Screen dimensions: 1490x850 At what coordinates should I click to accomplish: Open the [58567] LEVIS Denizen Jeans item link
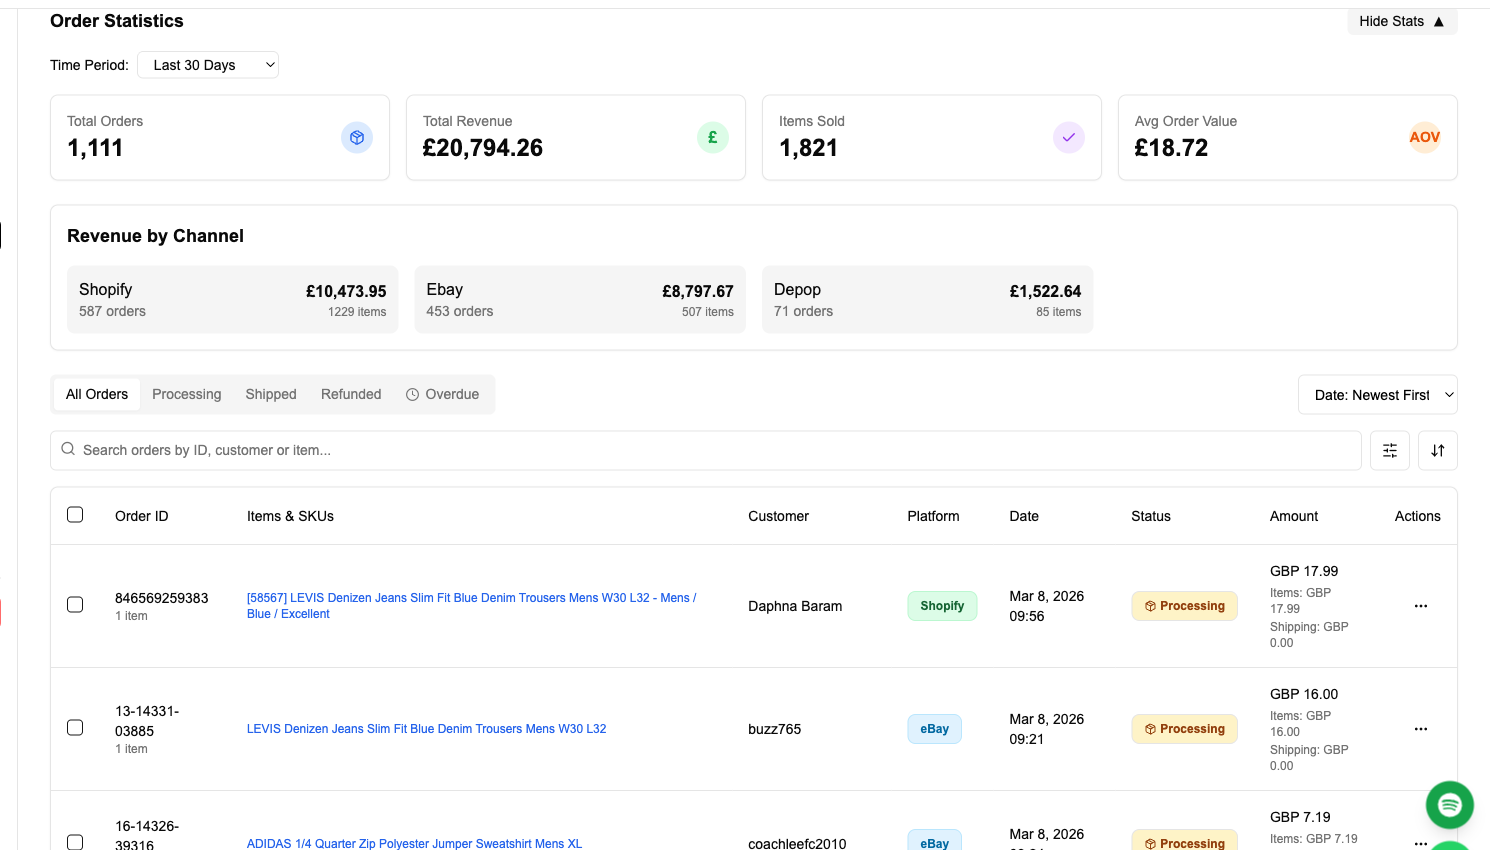472,606
